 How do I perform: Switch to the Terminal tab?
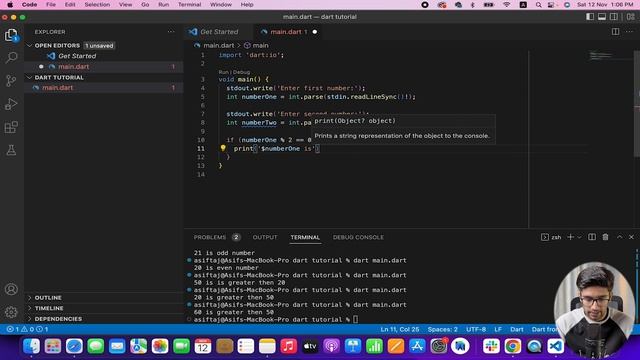(x=305, y=237)
